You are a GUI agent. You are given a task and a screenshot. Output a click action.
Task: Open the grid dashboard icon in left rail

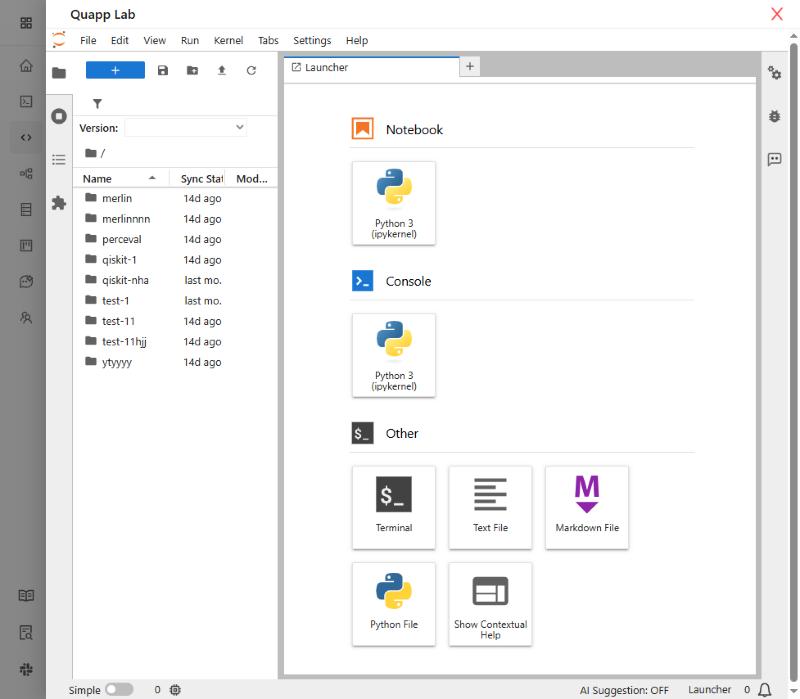pyautogui.click(x=26, y=23)
